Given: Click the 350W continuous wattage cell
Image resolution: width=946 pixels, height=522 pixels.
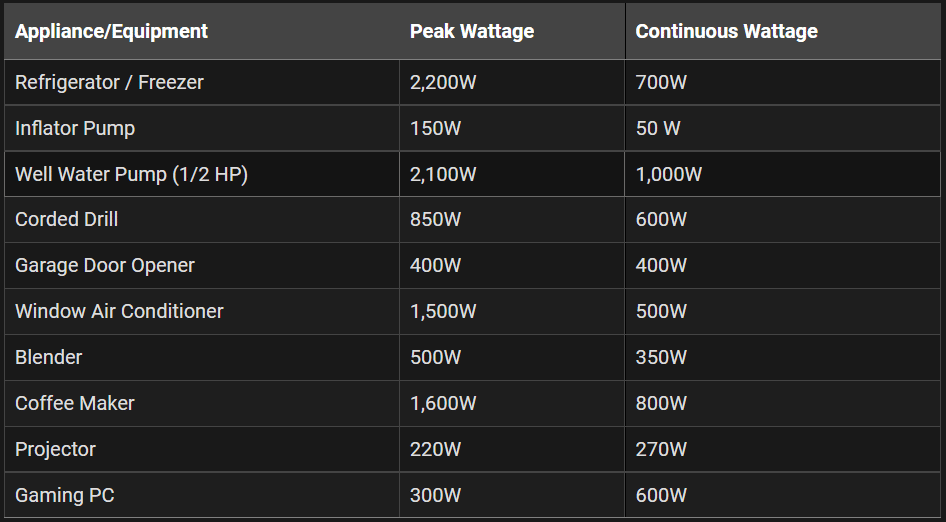Looking at the screenshot, I should click(x=783, y=357).
